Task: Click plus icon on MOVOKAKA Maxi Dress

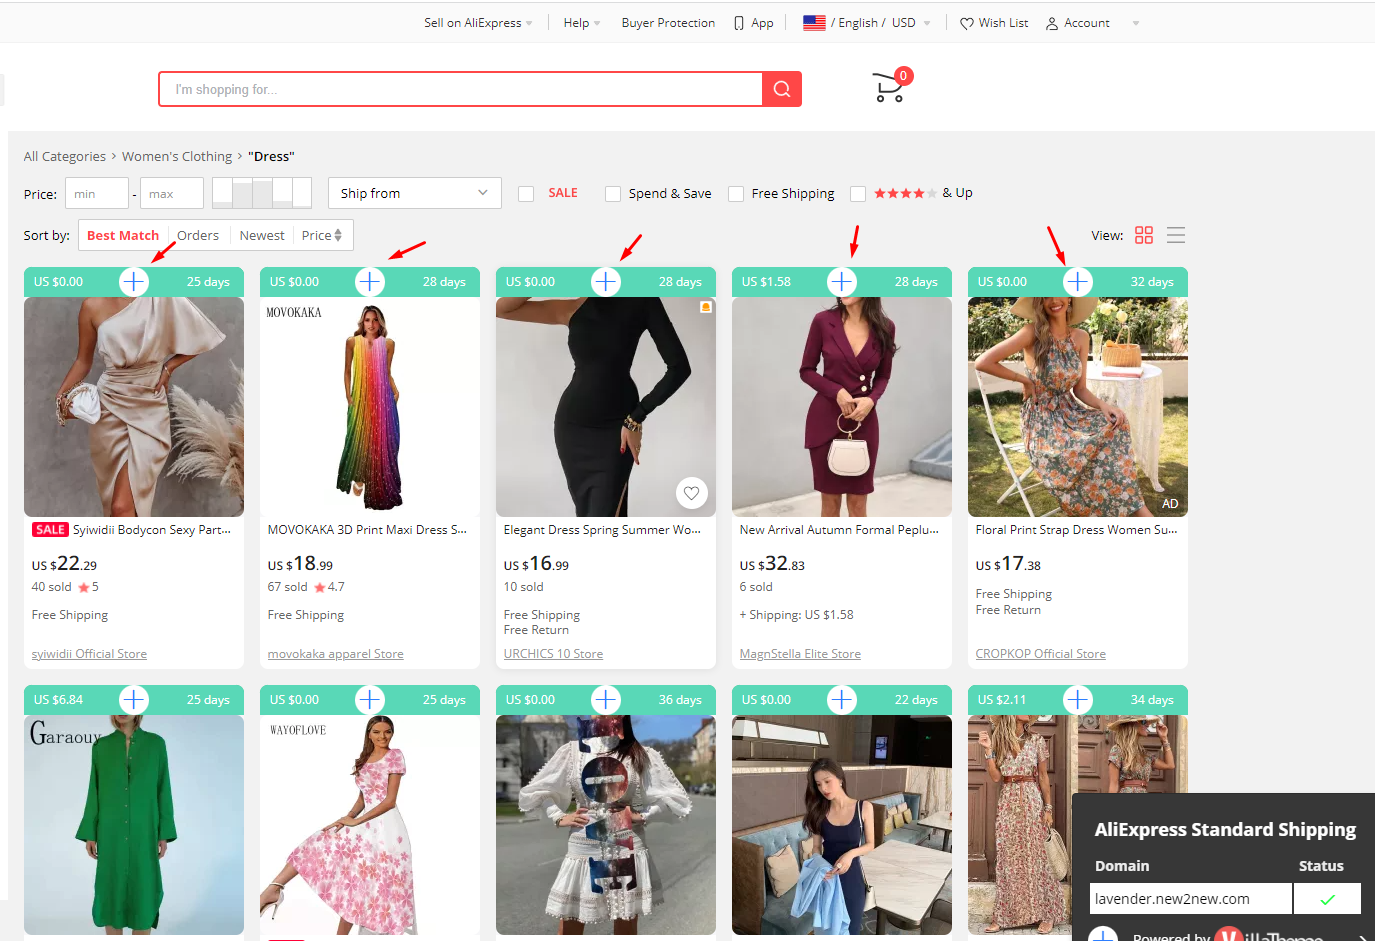Action: 370,282
